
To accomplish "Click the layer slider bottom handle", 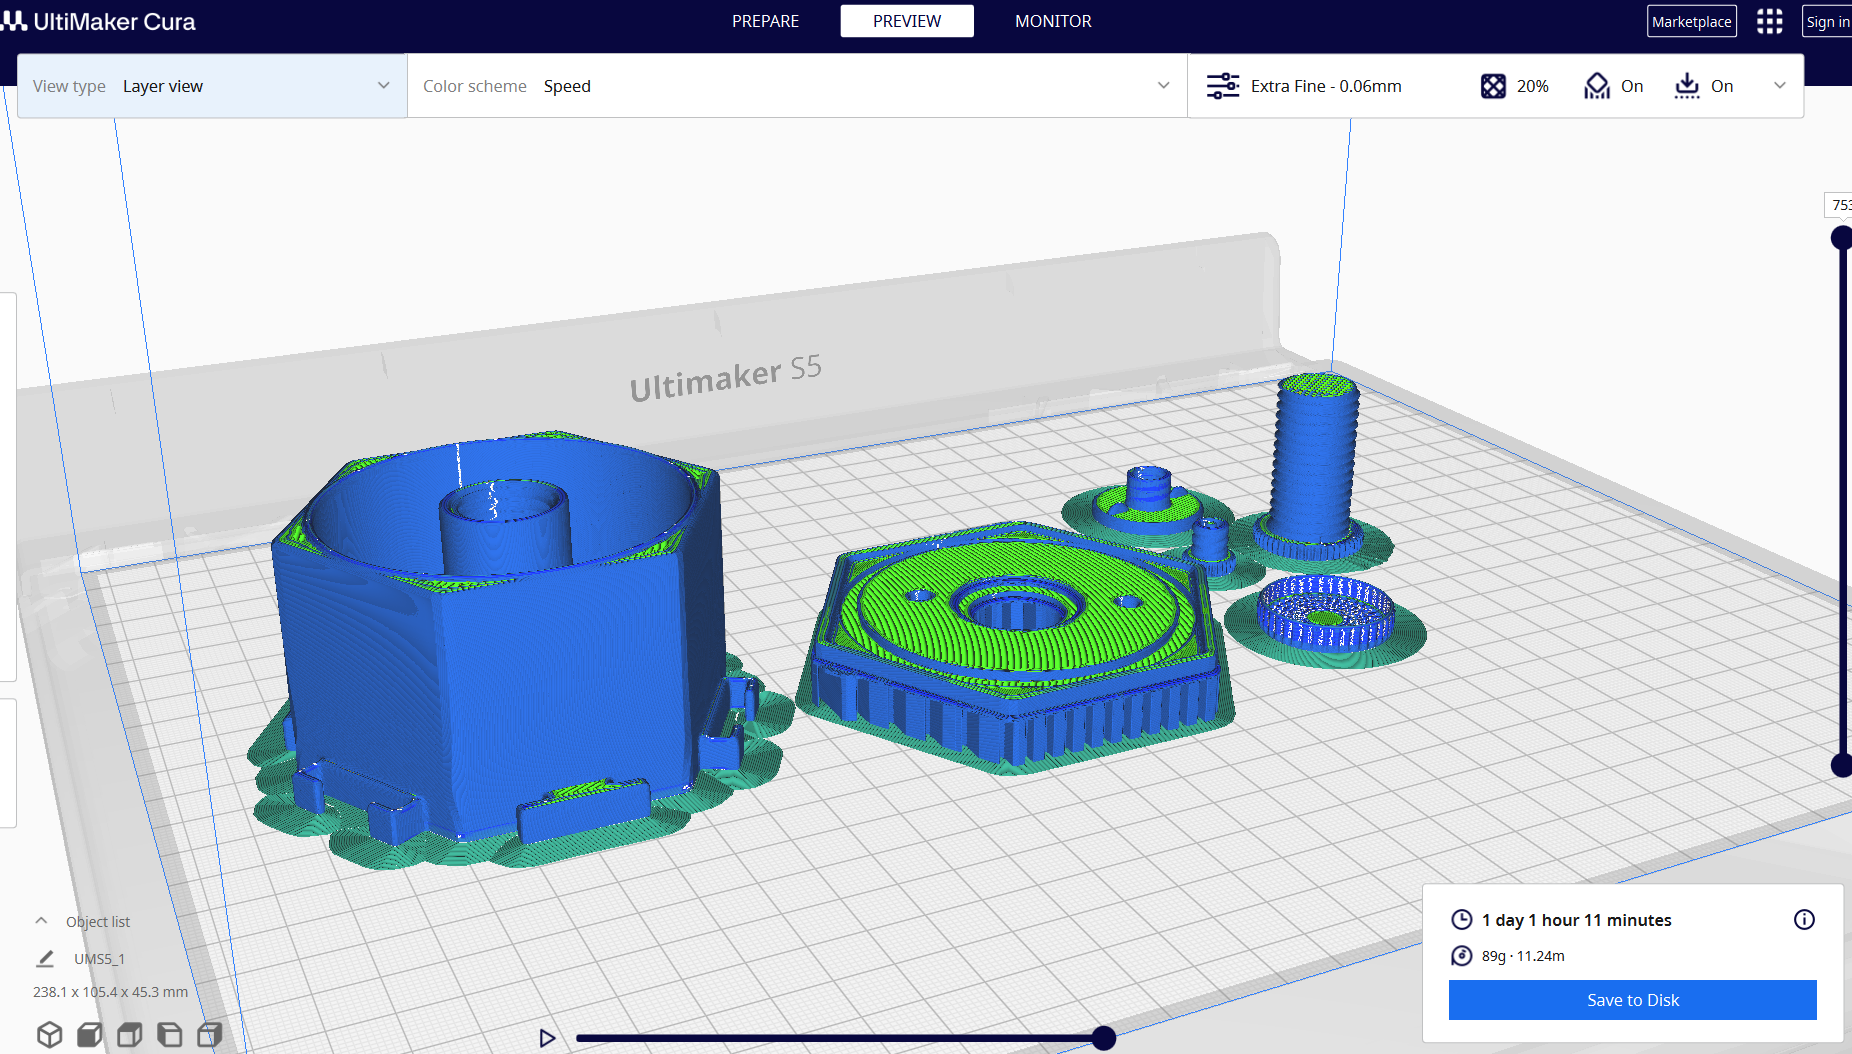I will coord(1841,765).
